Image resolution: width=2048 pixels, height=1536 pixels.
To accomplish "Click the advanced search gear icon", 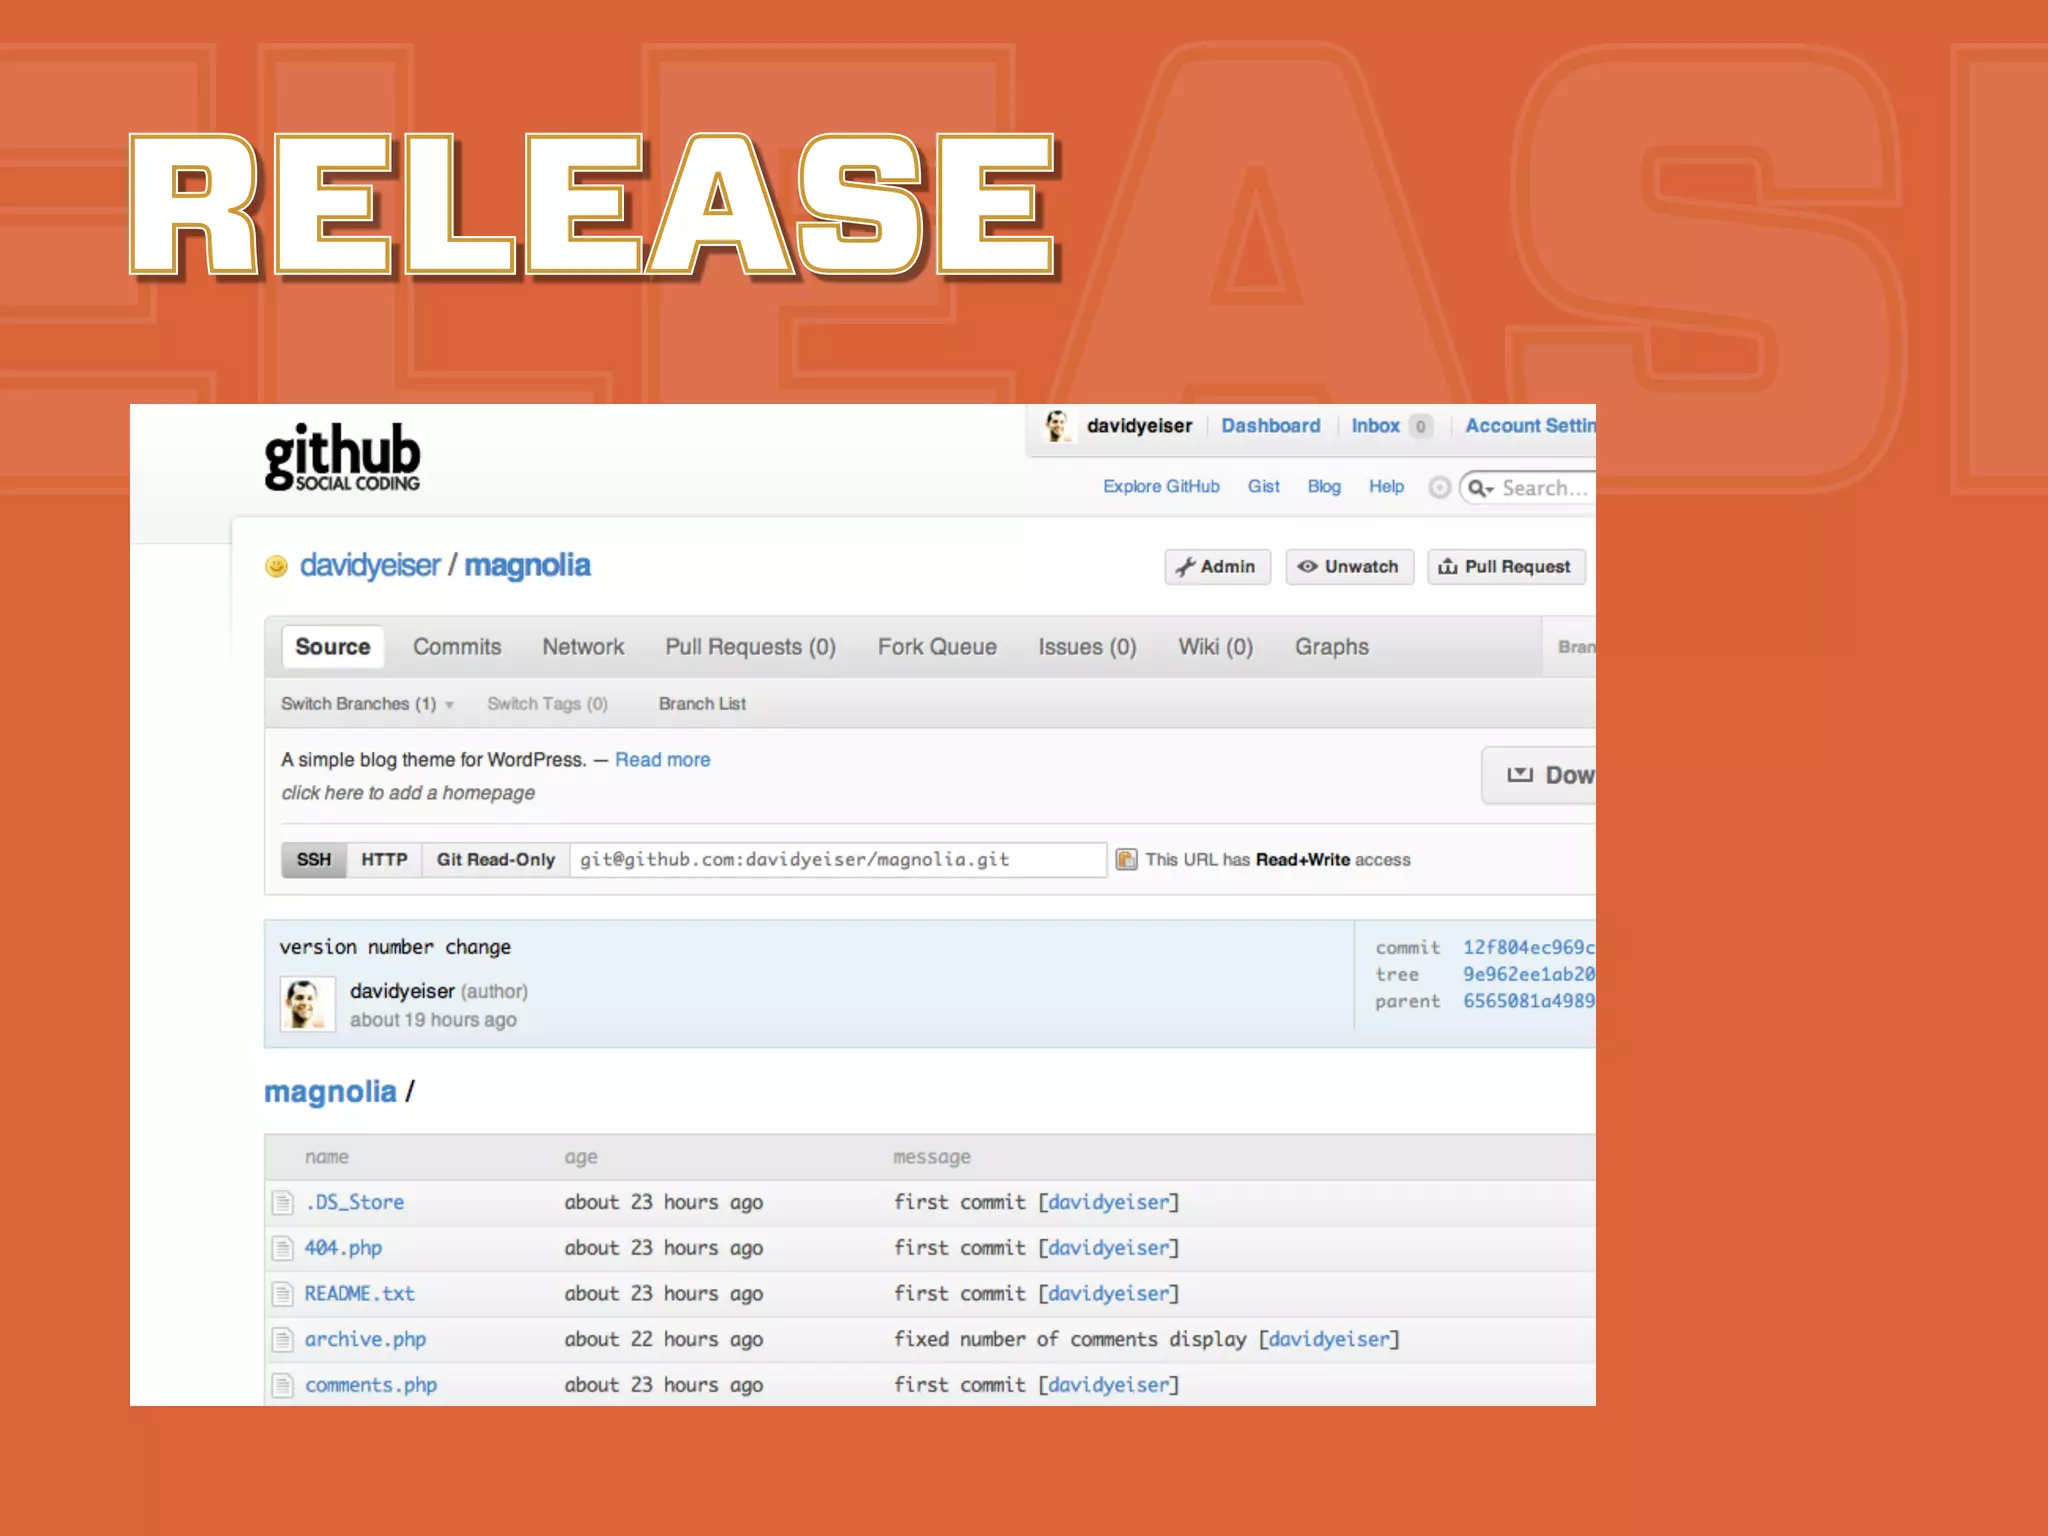I will [1439, 488].
